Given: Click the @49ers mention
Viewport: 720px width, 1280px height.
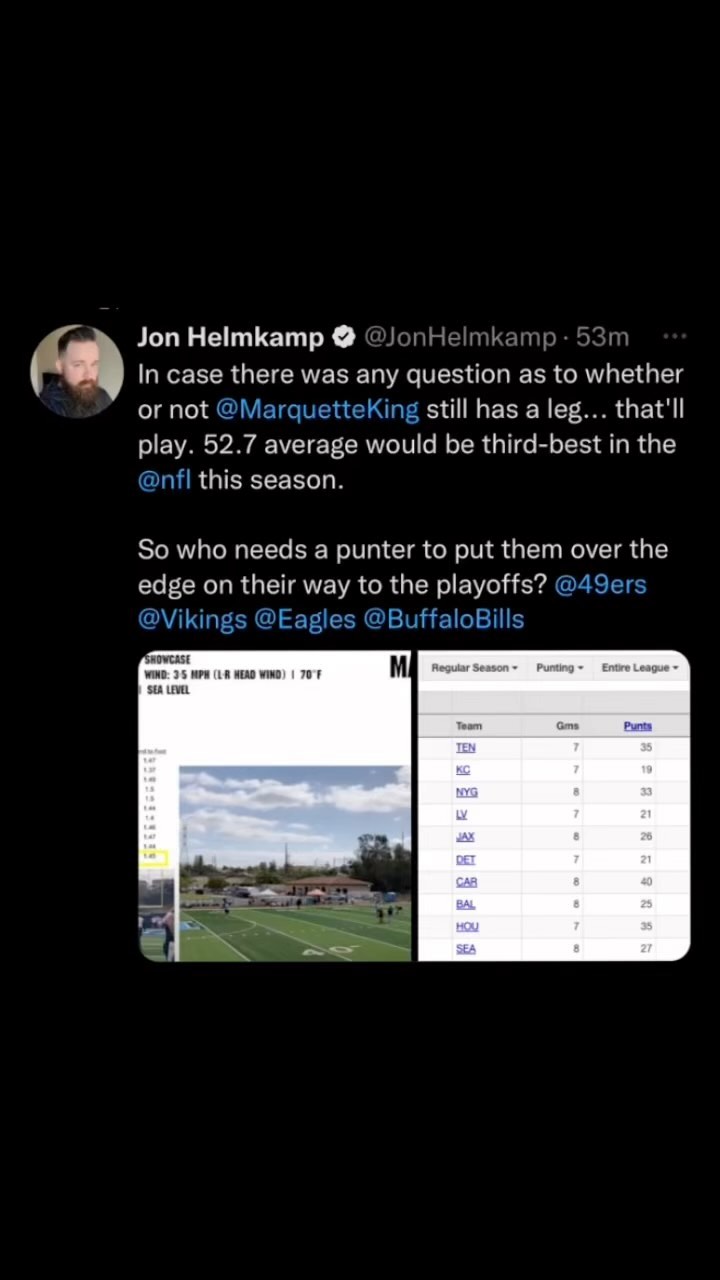Looking at the screenshot, I should coord(600,584).
